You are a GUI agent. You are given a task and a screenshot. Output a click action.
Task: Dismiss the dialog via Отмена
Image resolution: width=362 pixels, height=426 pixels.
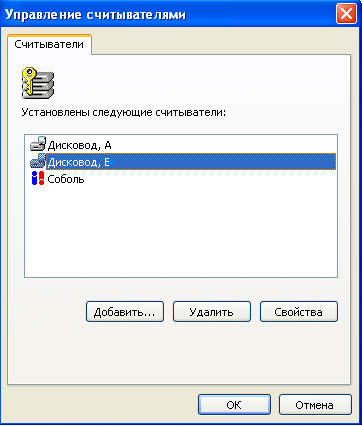coord(315,405)
